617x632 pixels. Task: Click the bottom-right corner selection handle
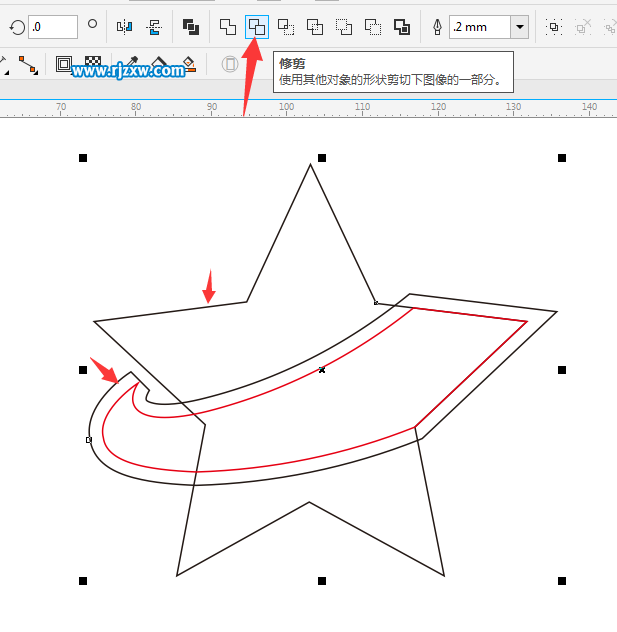coord(562,581)
